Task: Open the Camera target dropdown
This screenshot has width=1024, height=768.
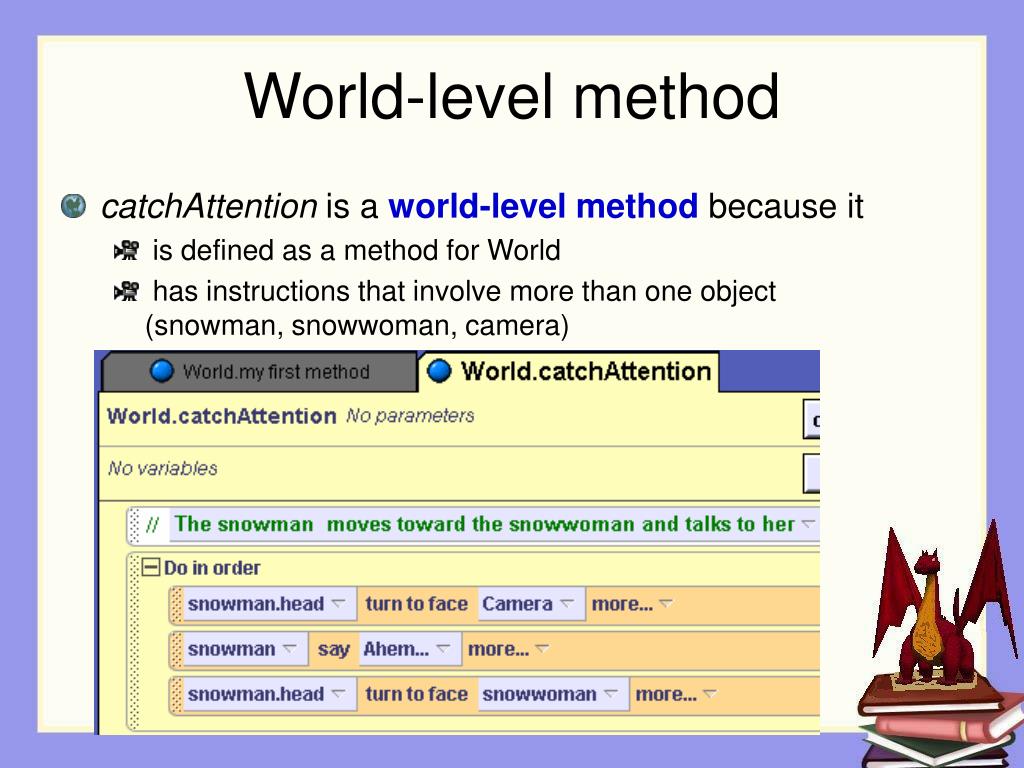Action: tap(567, 603)
